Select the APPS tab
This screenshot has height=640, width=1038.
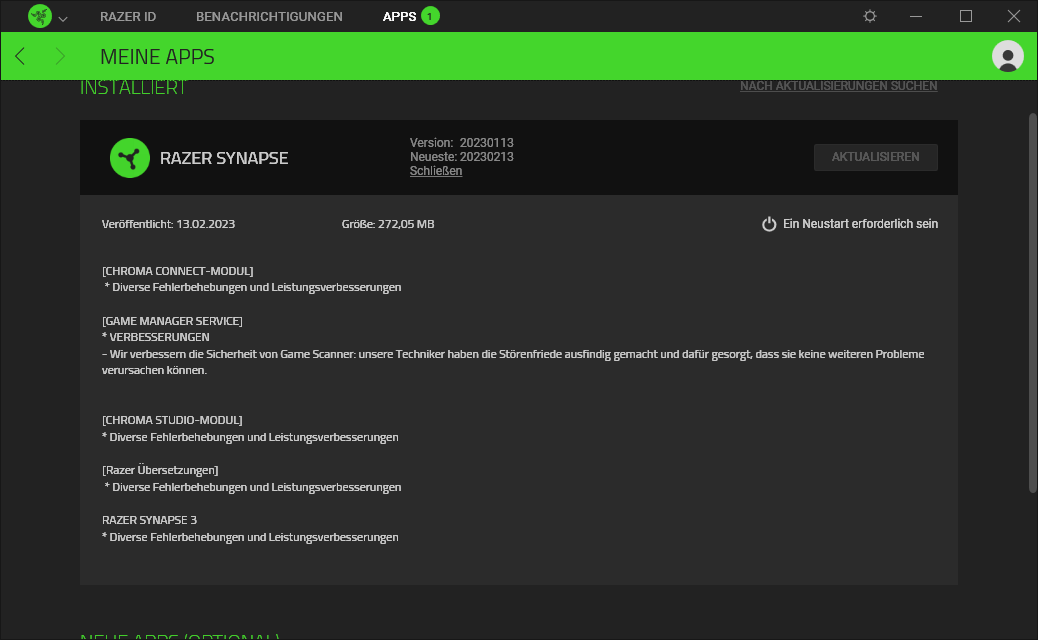click(x=399, y=17)
